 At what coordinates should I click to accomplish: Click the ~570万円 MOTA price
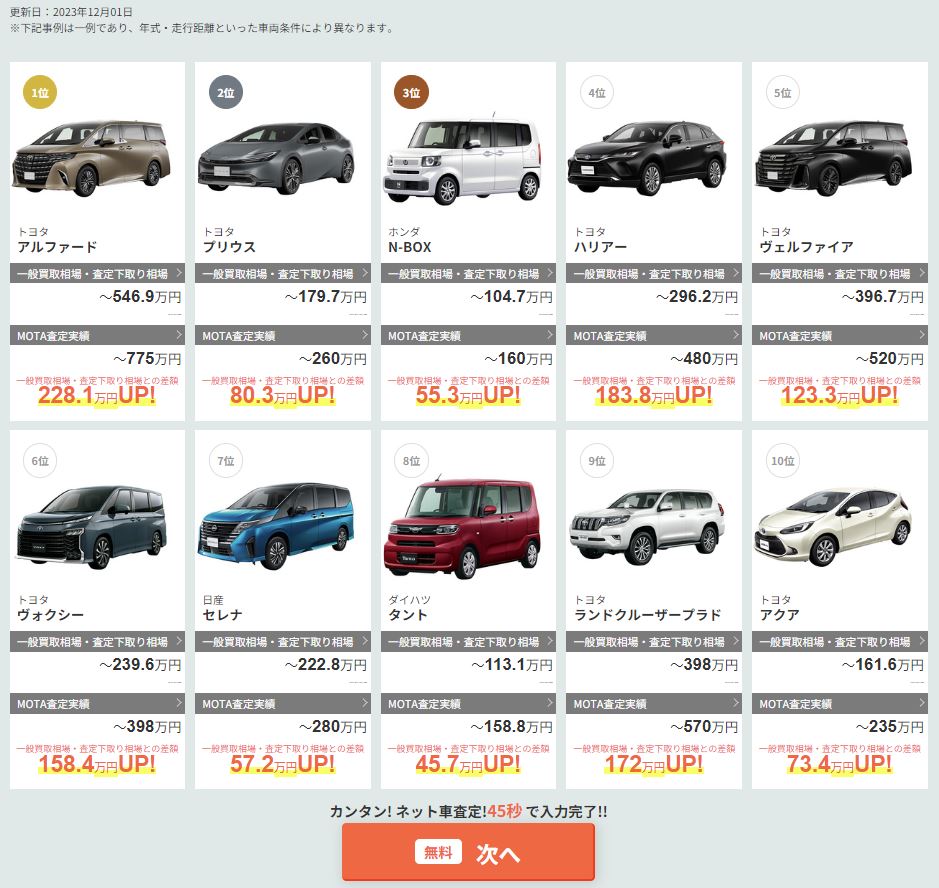[x=704, y=726]
